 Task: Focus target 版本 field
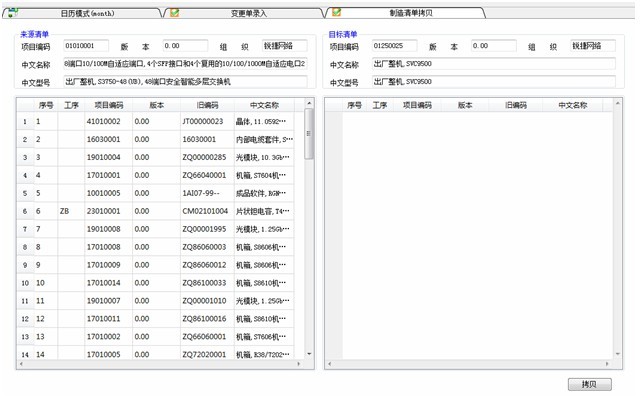[x=493, y=46]
